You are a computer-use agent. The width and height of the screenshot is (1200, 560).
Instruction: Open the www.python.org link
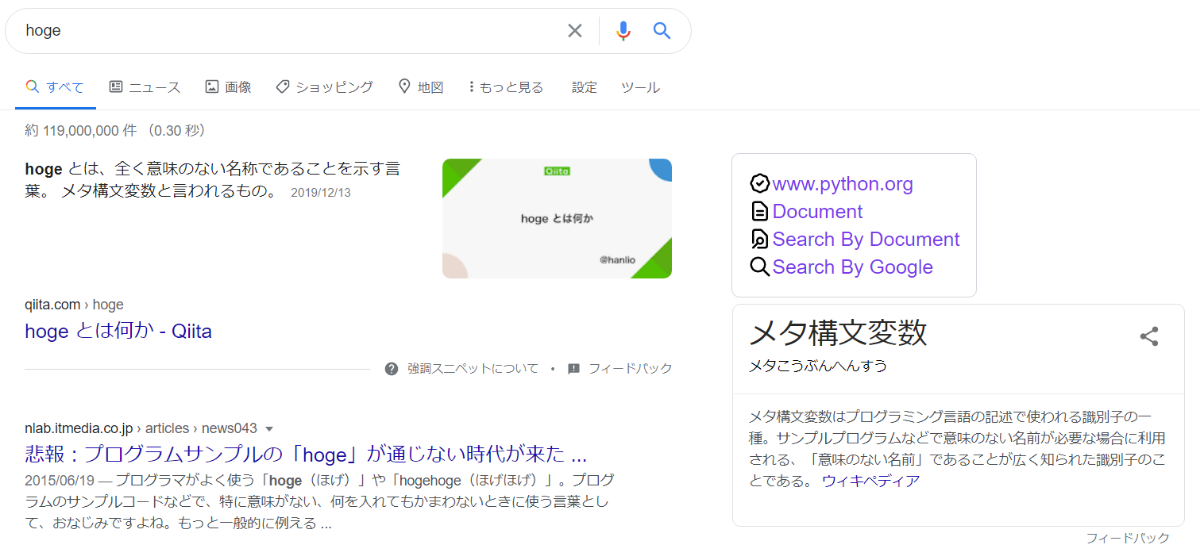[x=843, y=184]
